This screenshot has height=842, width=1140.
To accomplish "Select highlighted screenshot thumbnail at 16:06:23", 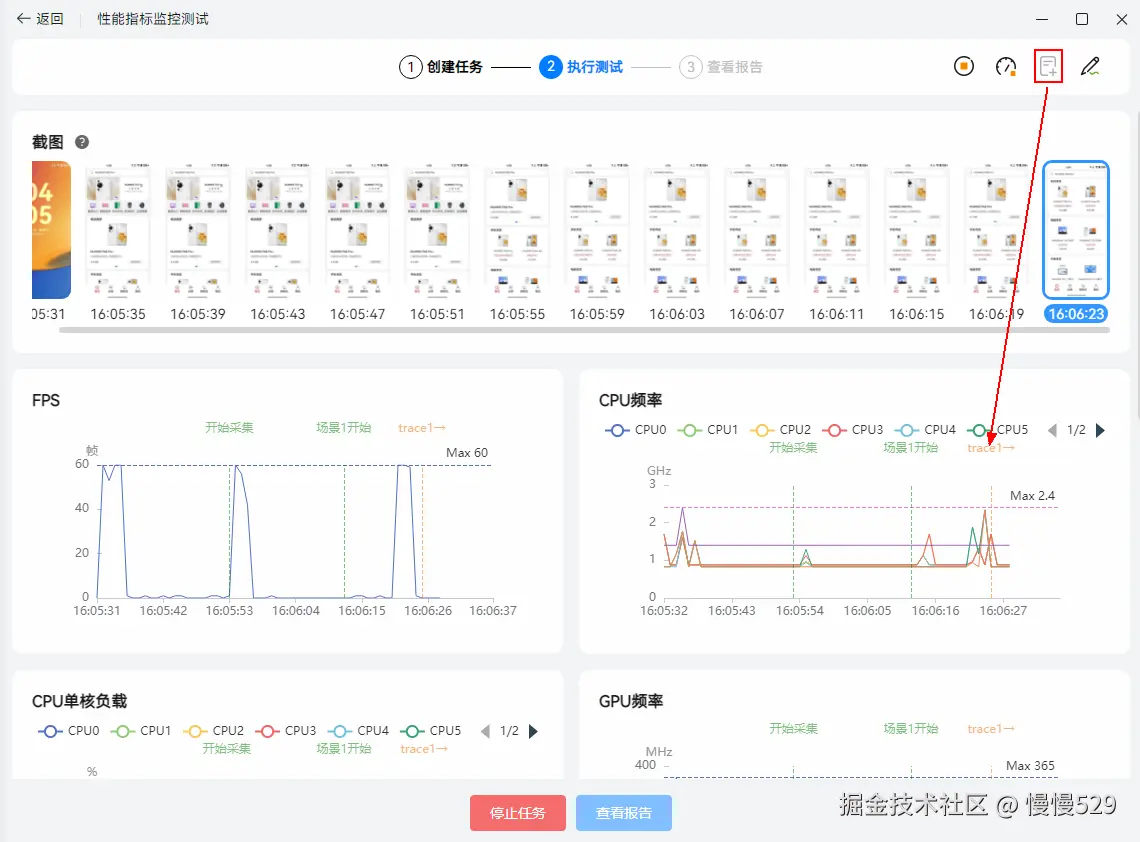I will click(1076, 230).
